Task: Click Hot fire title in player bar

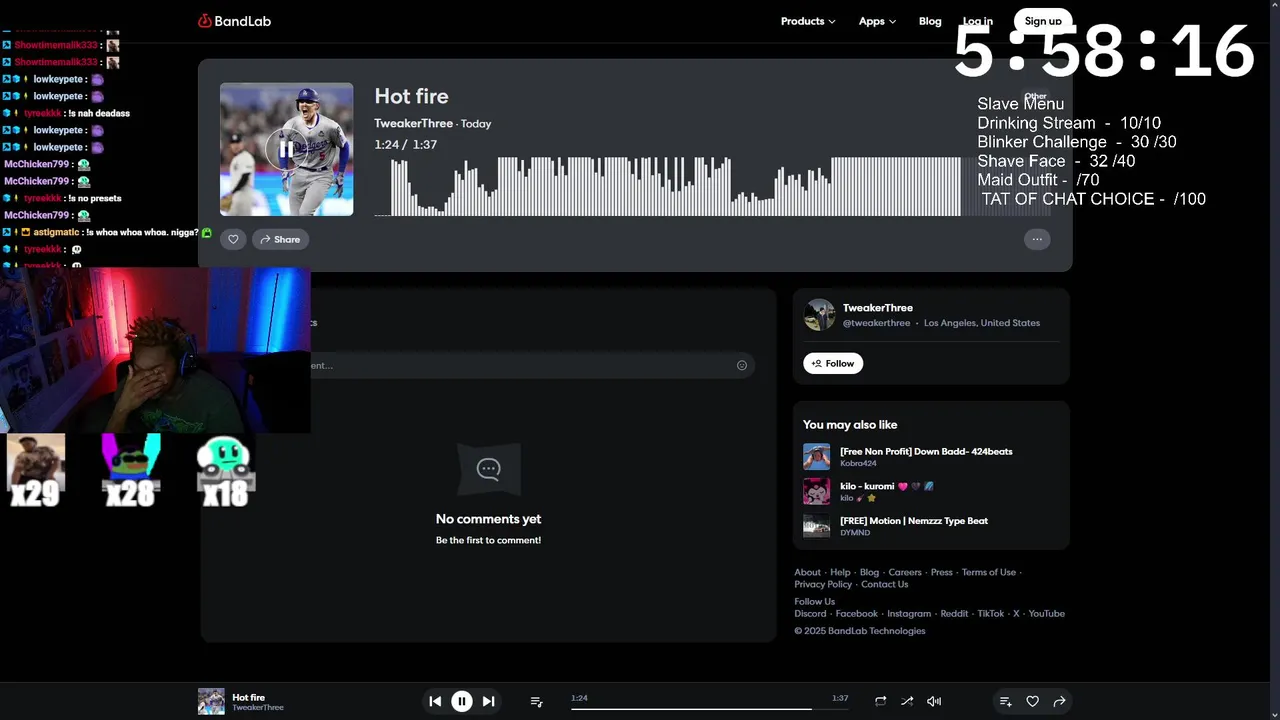Action: click(249, 697)
